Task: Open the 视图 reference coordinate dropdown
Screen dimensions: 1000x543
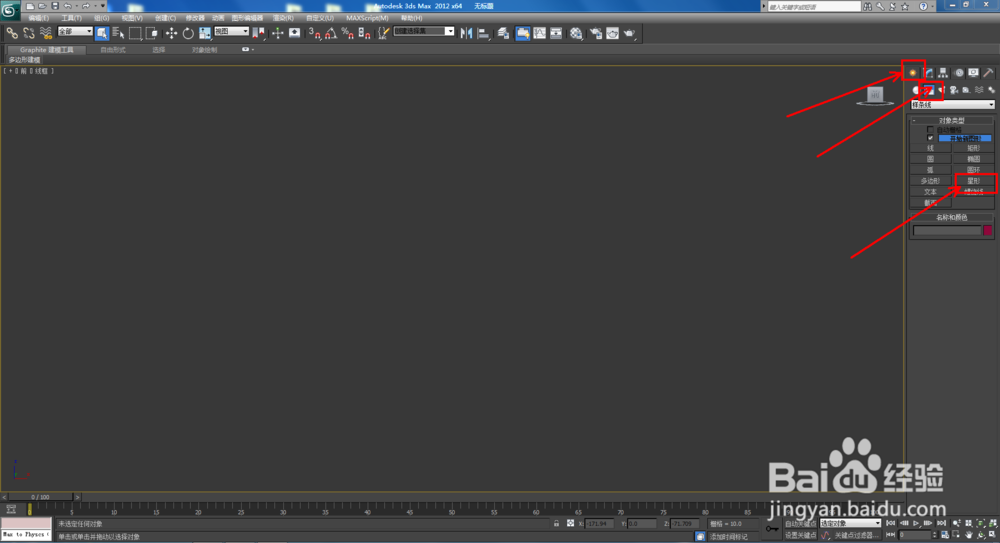Action: (x=231, y=31)
